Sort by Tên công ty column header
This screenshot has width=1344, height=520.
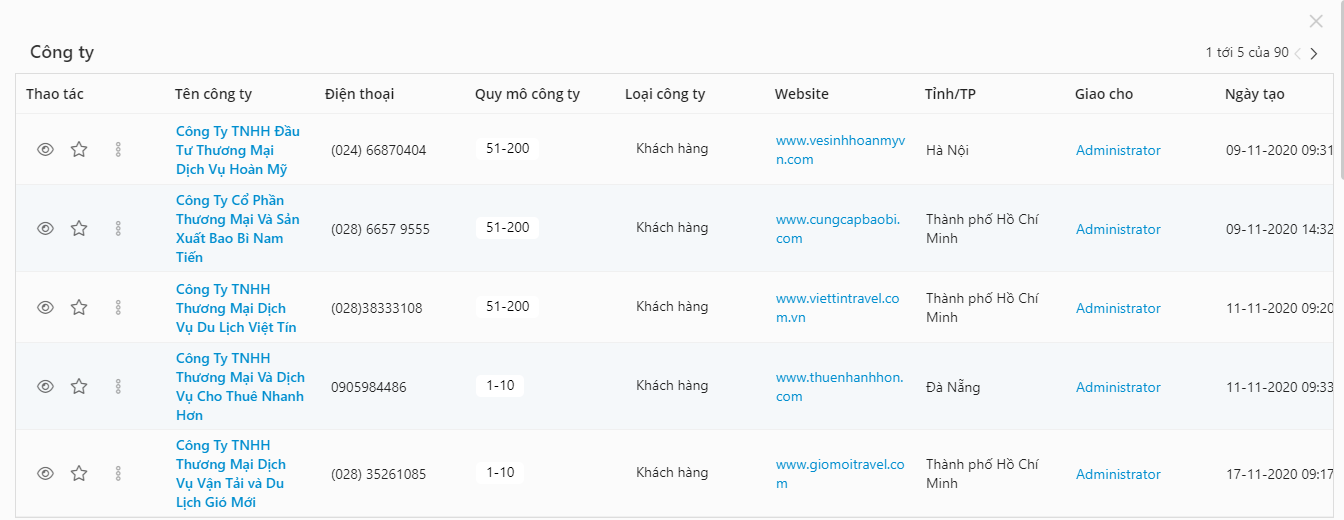[213, 94]
